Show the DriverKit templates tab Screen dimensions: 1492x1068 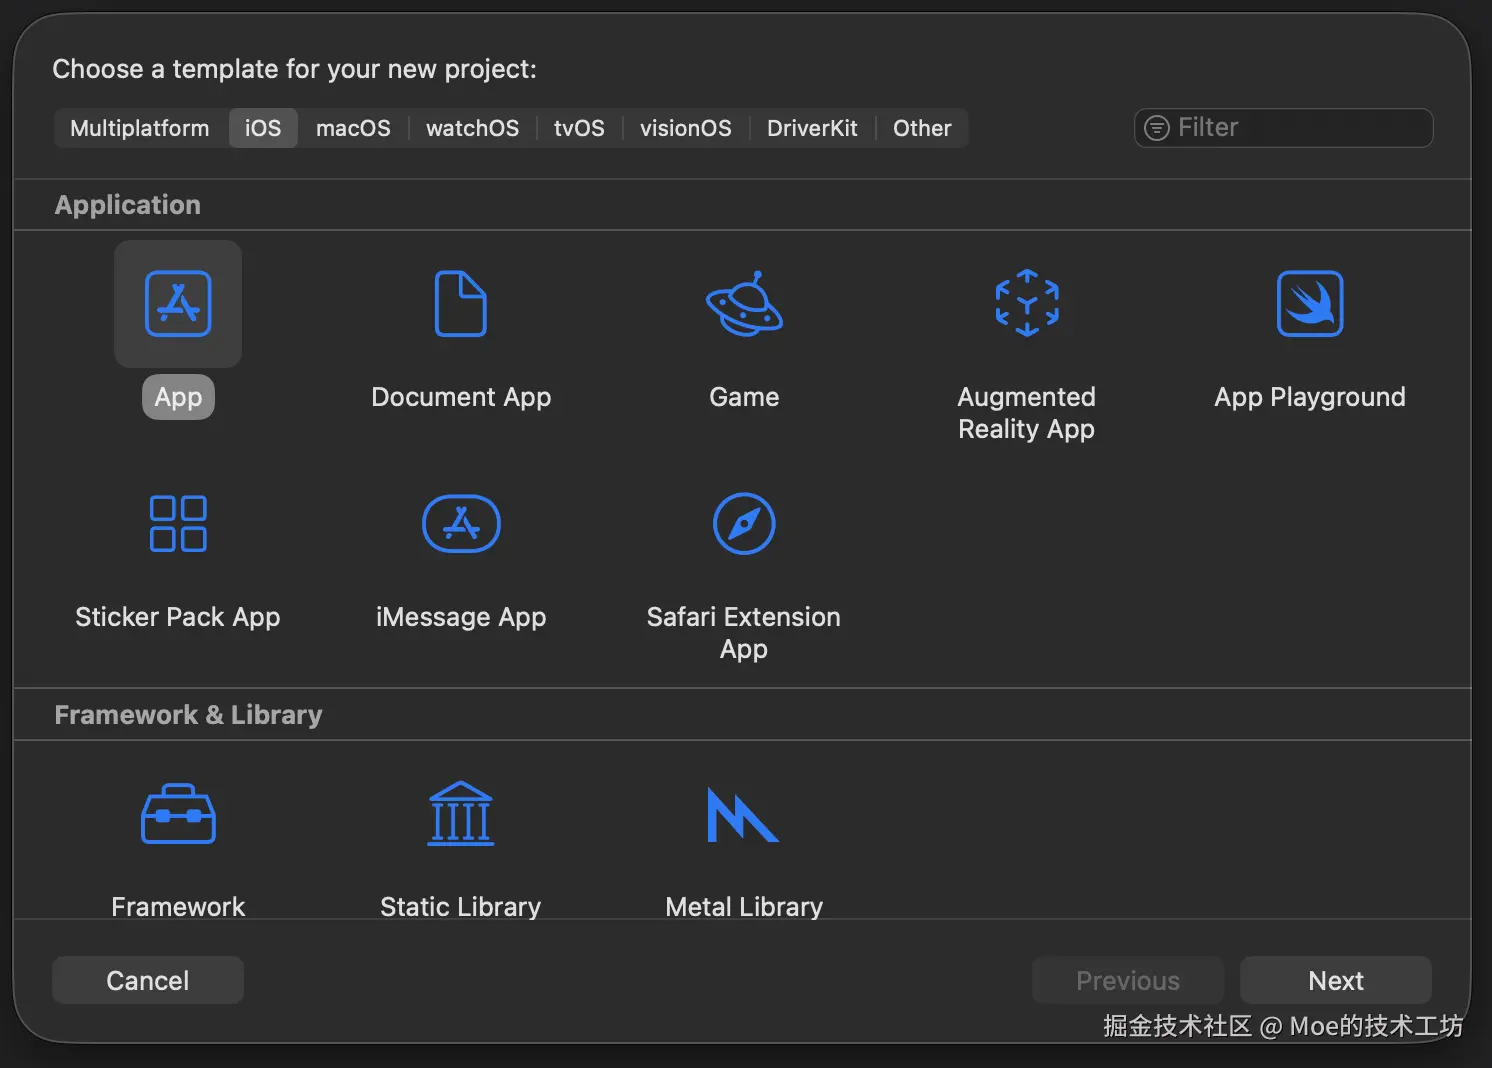click(812, 128)
